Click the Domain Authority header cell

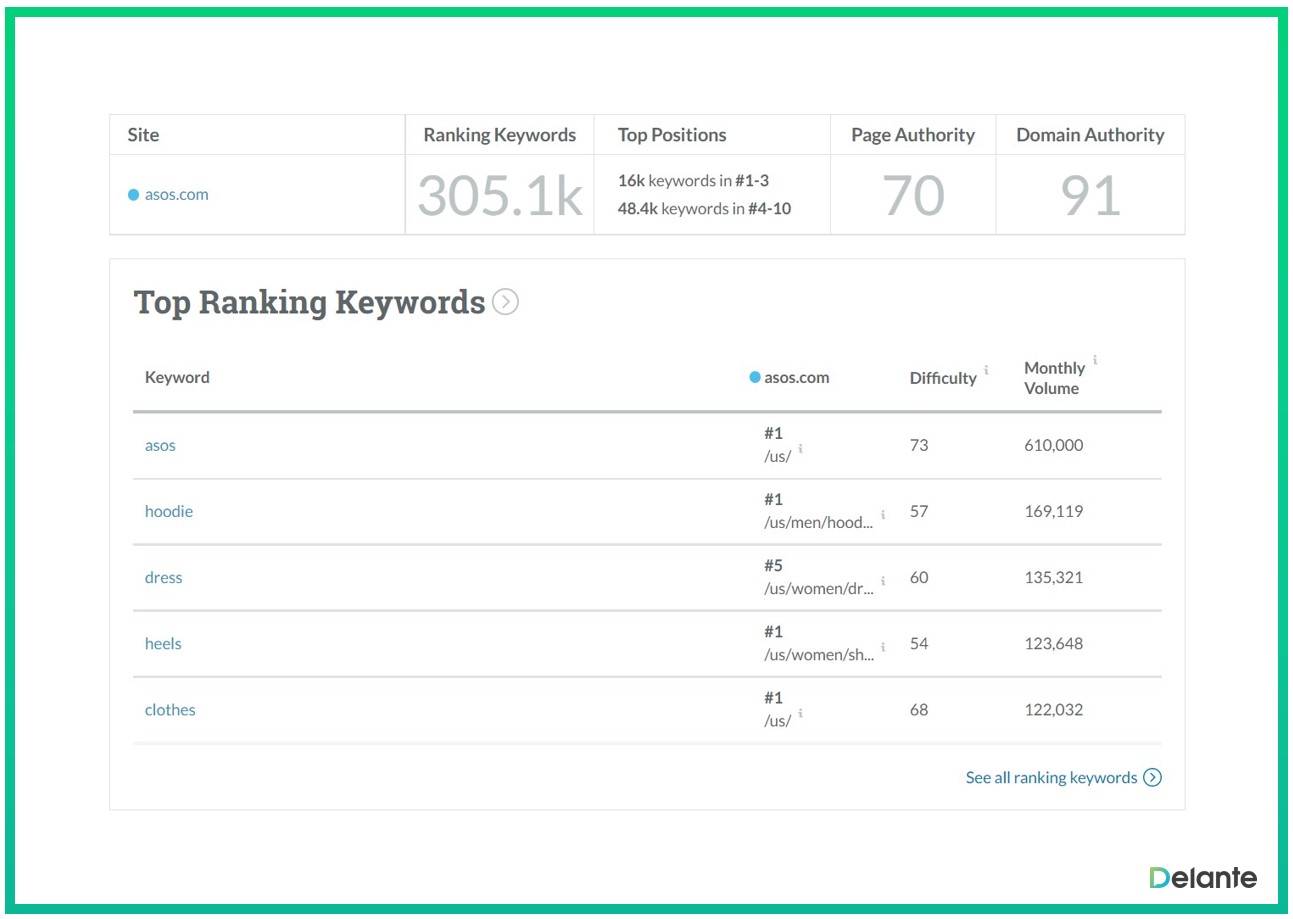point(1090,135)
